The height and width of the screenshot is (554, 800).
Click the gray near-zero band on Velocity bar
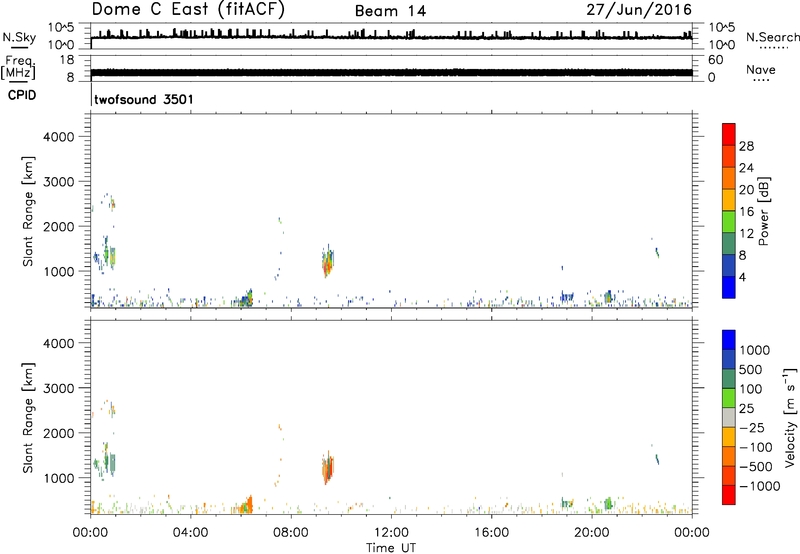pyautogui.click(x=729, y=417)
